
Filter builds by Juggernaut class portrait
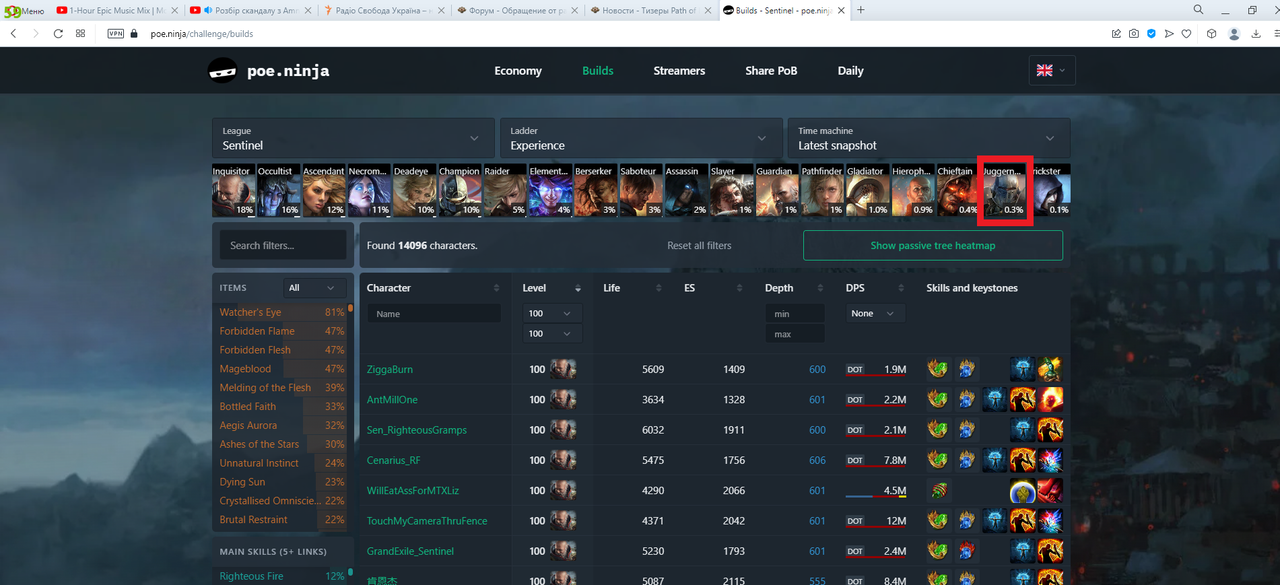pos(1004,190)
